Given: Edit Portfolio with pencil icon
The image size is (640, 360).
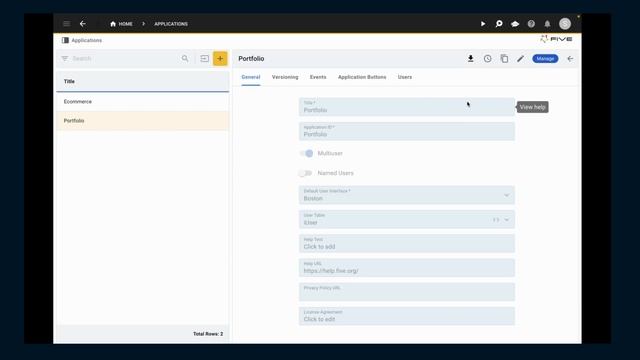Looking at the screenshot, I should click(520, 58).
